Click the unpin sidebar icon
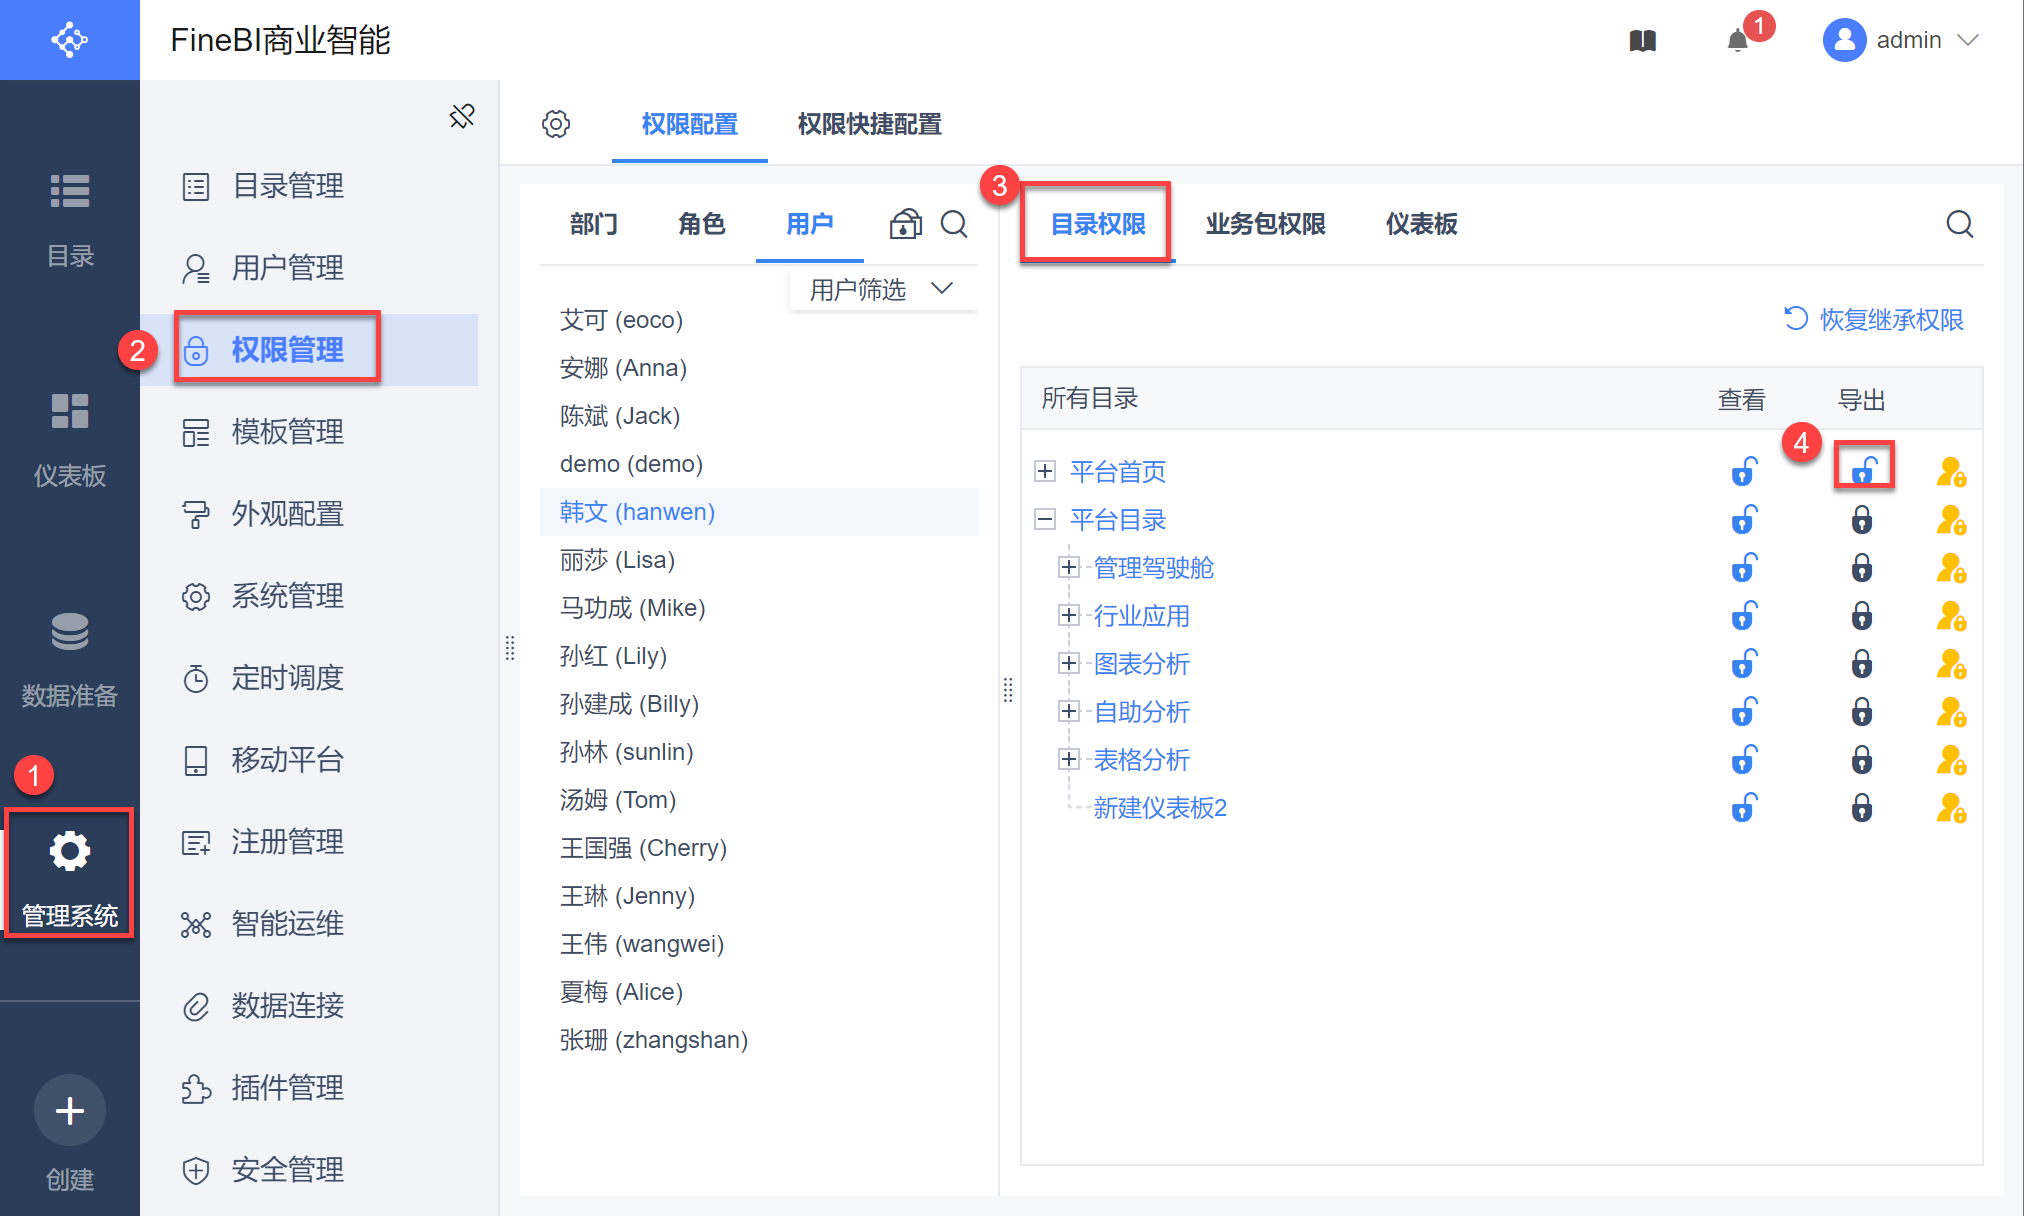This screenshot has width=2024, height=1216. 462,116
